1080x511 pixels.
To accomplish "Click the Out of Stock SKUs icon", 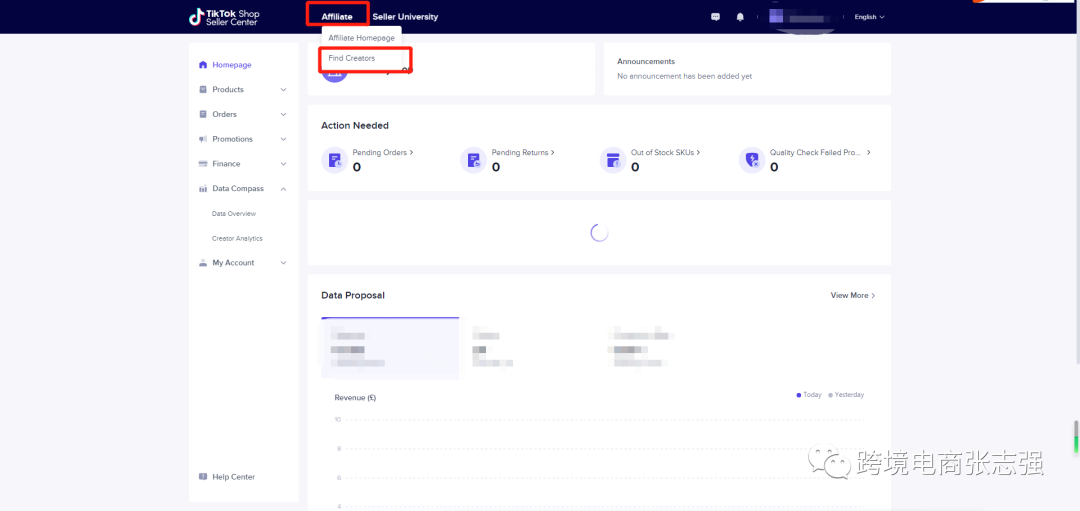I will coord(612,160).
